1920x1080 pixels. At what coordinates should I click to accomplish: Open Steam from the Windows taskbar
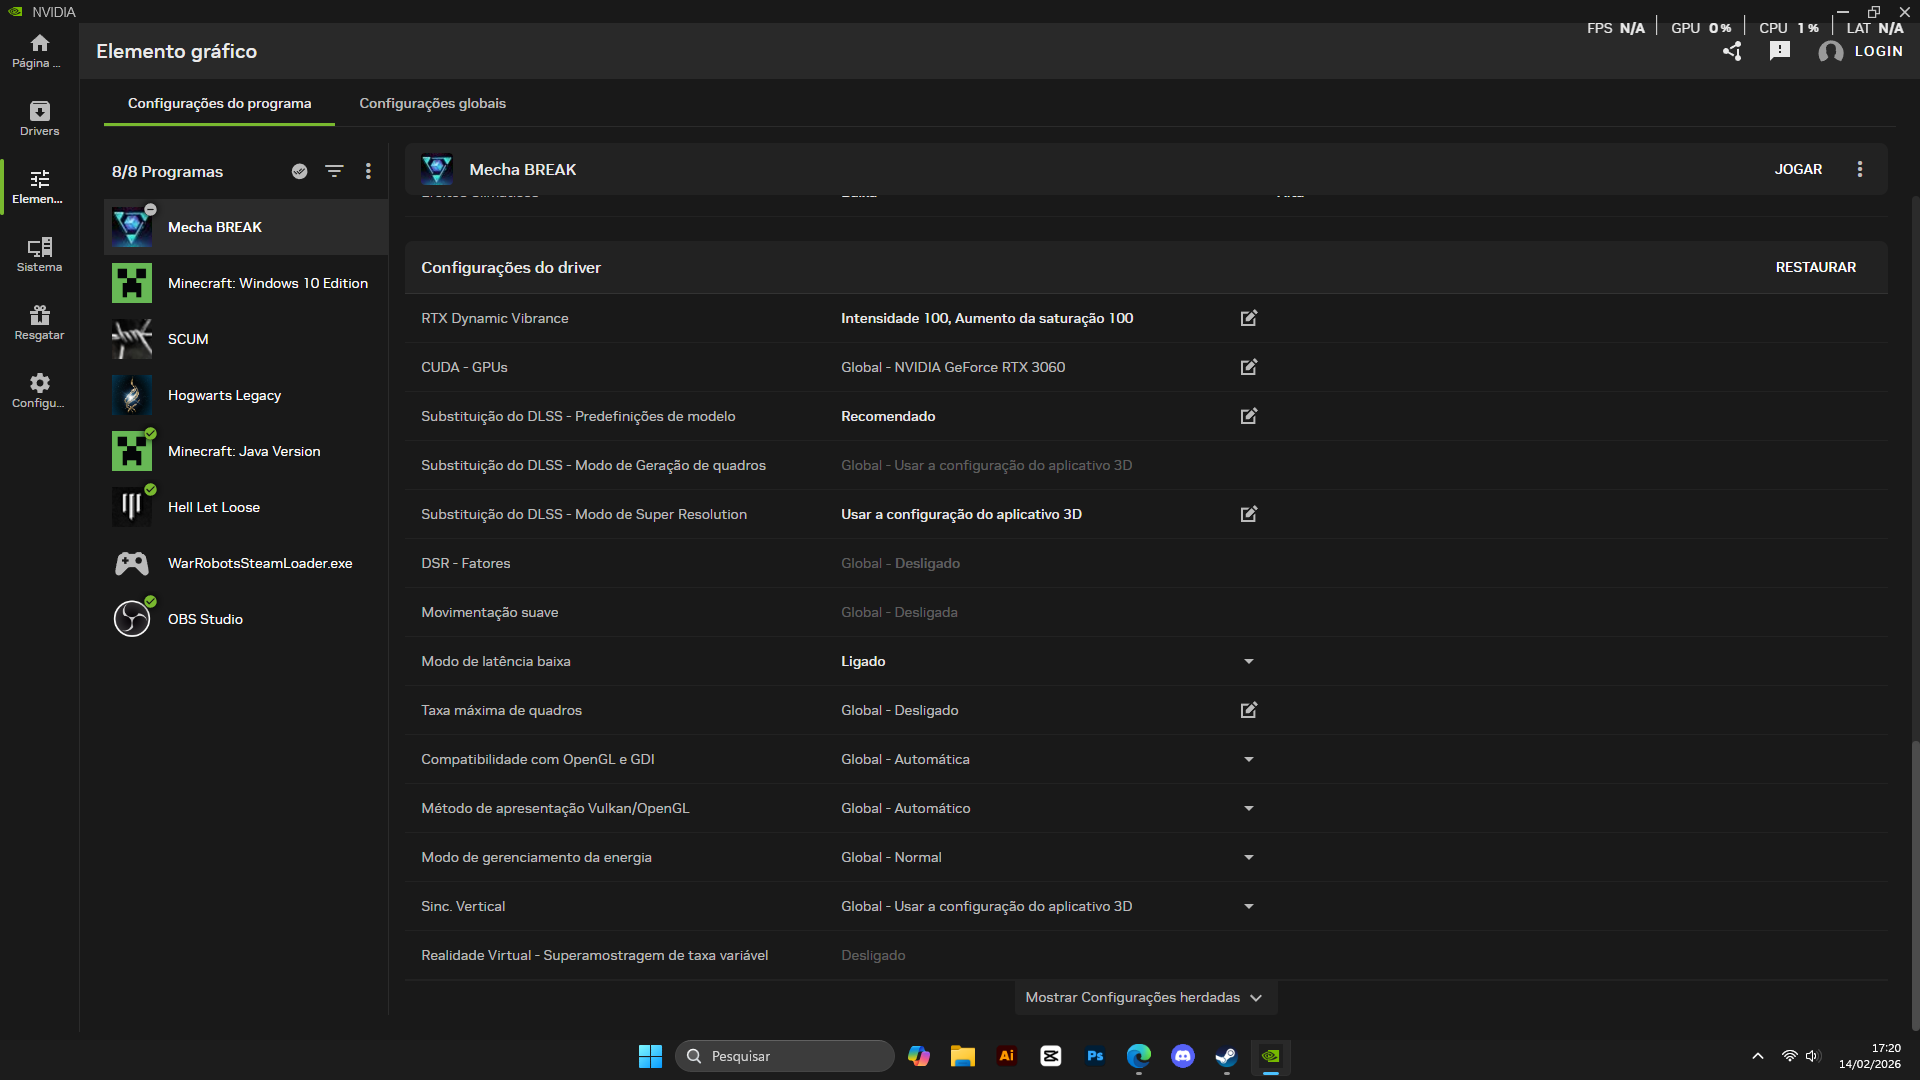pos(1226,1056)
